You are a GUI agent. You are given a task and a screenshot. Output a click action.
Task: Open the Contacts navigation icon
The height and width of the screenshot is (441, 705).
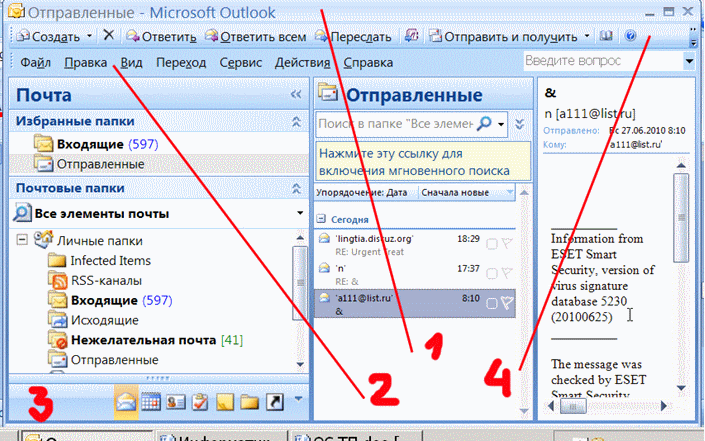(175, 402)
